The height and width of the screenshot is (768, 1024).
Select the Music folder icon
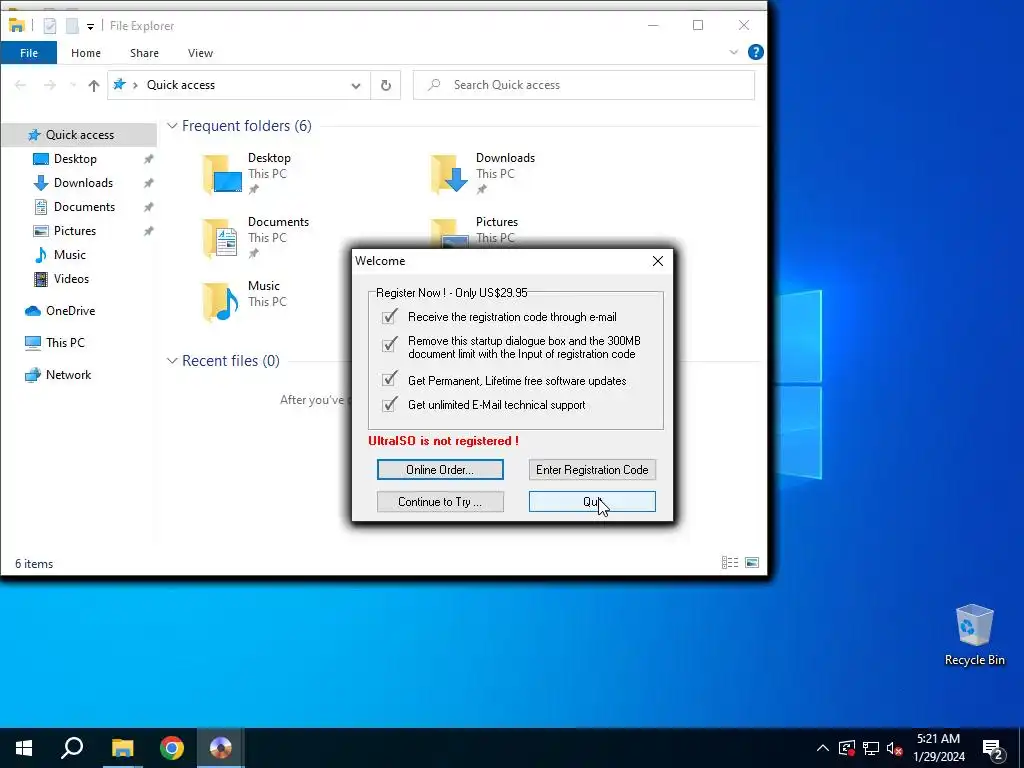[x=221, y=302]
